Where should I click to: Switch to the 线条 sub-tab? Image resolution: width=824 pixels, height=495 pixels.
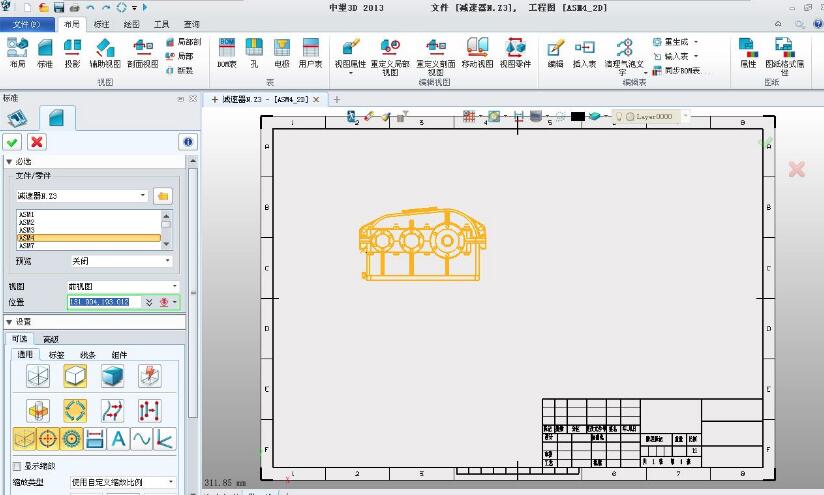(x=88, y=355)
